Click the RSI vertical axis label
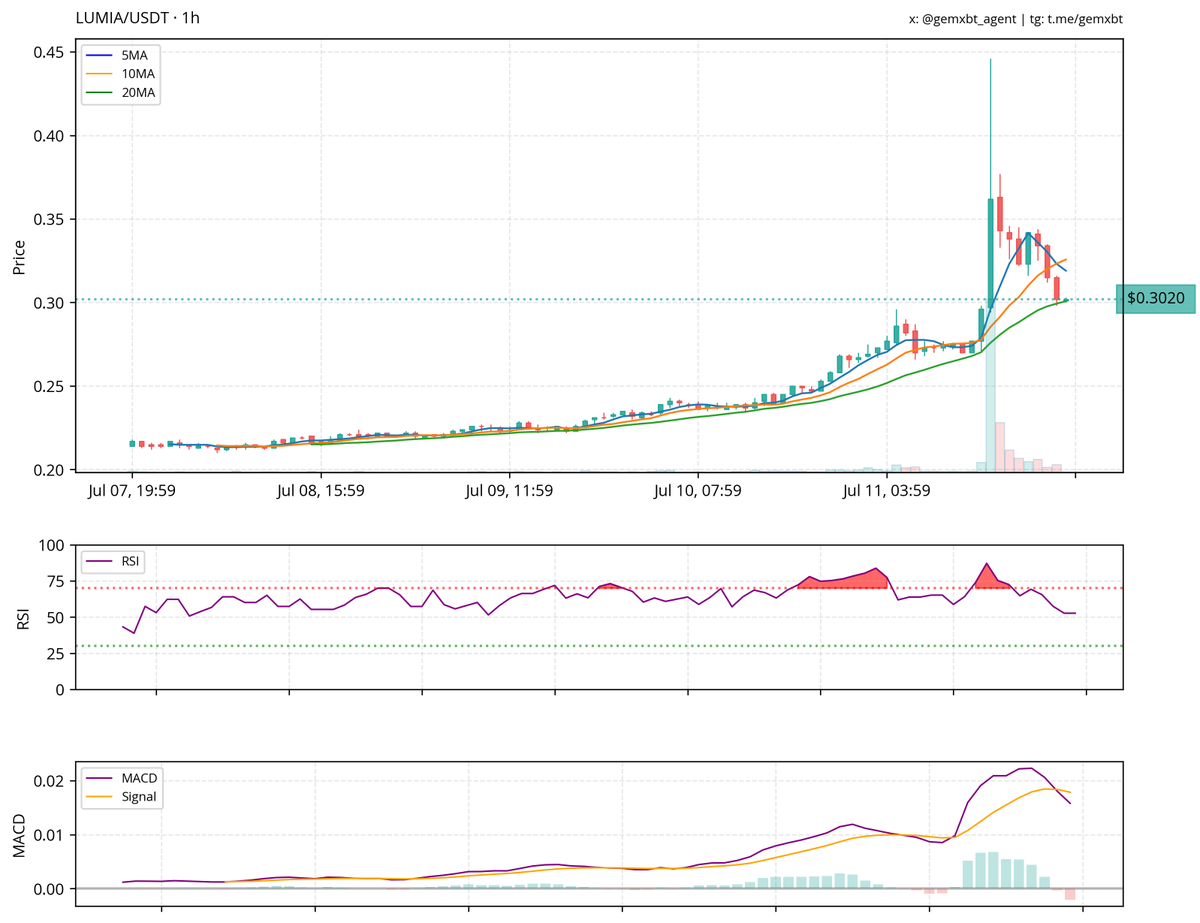The height and width of the screenshot is (923, 1200). (22, 618)
